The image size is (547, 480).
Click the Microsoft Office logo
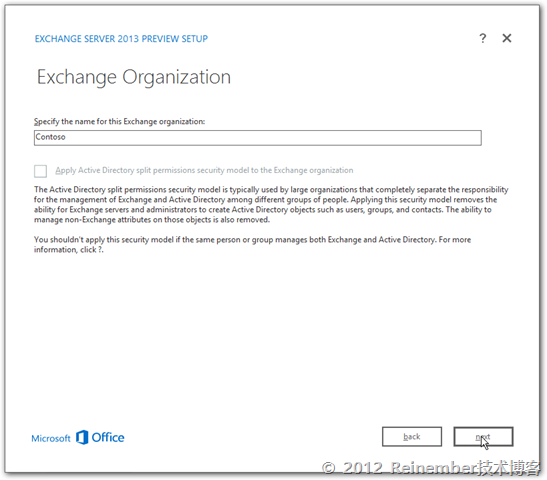78,437
